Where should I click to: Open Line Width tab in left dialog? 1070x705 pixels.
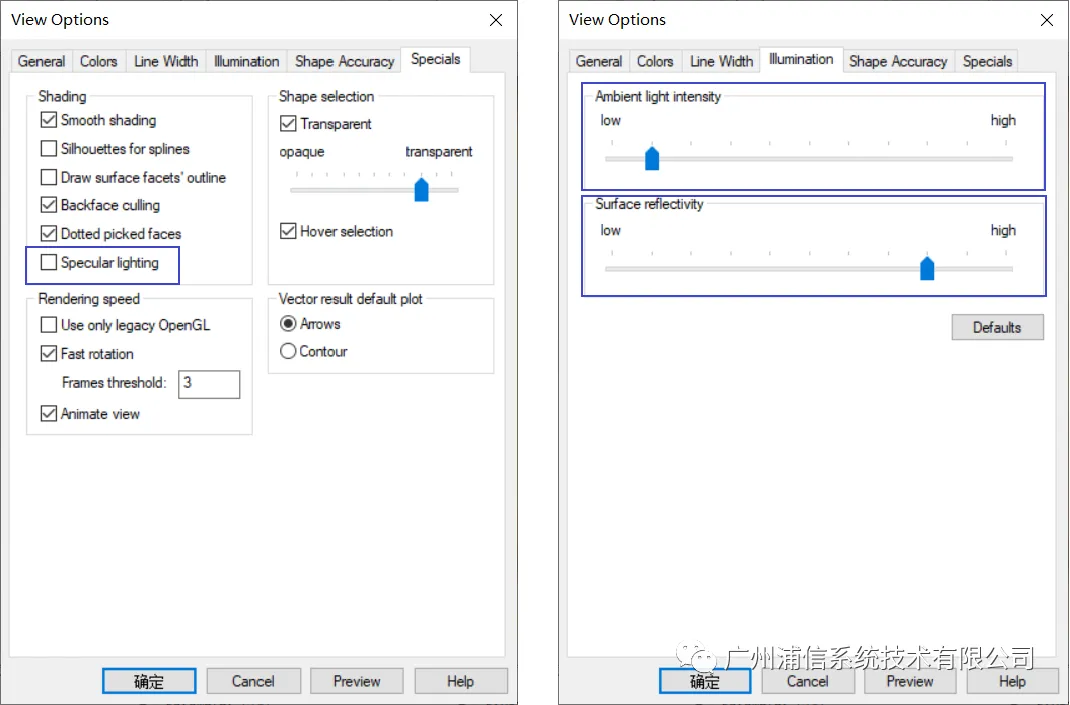point(166,61)
